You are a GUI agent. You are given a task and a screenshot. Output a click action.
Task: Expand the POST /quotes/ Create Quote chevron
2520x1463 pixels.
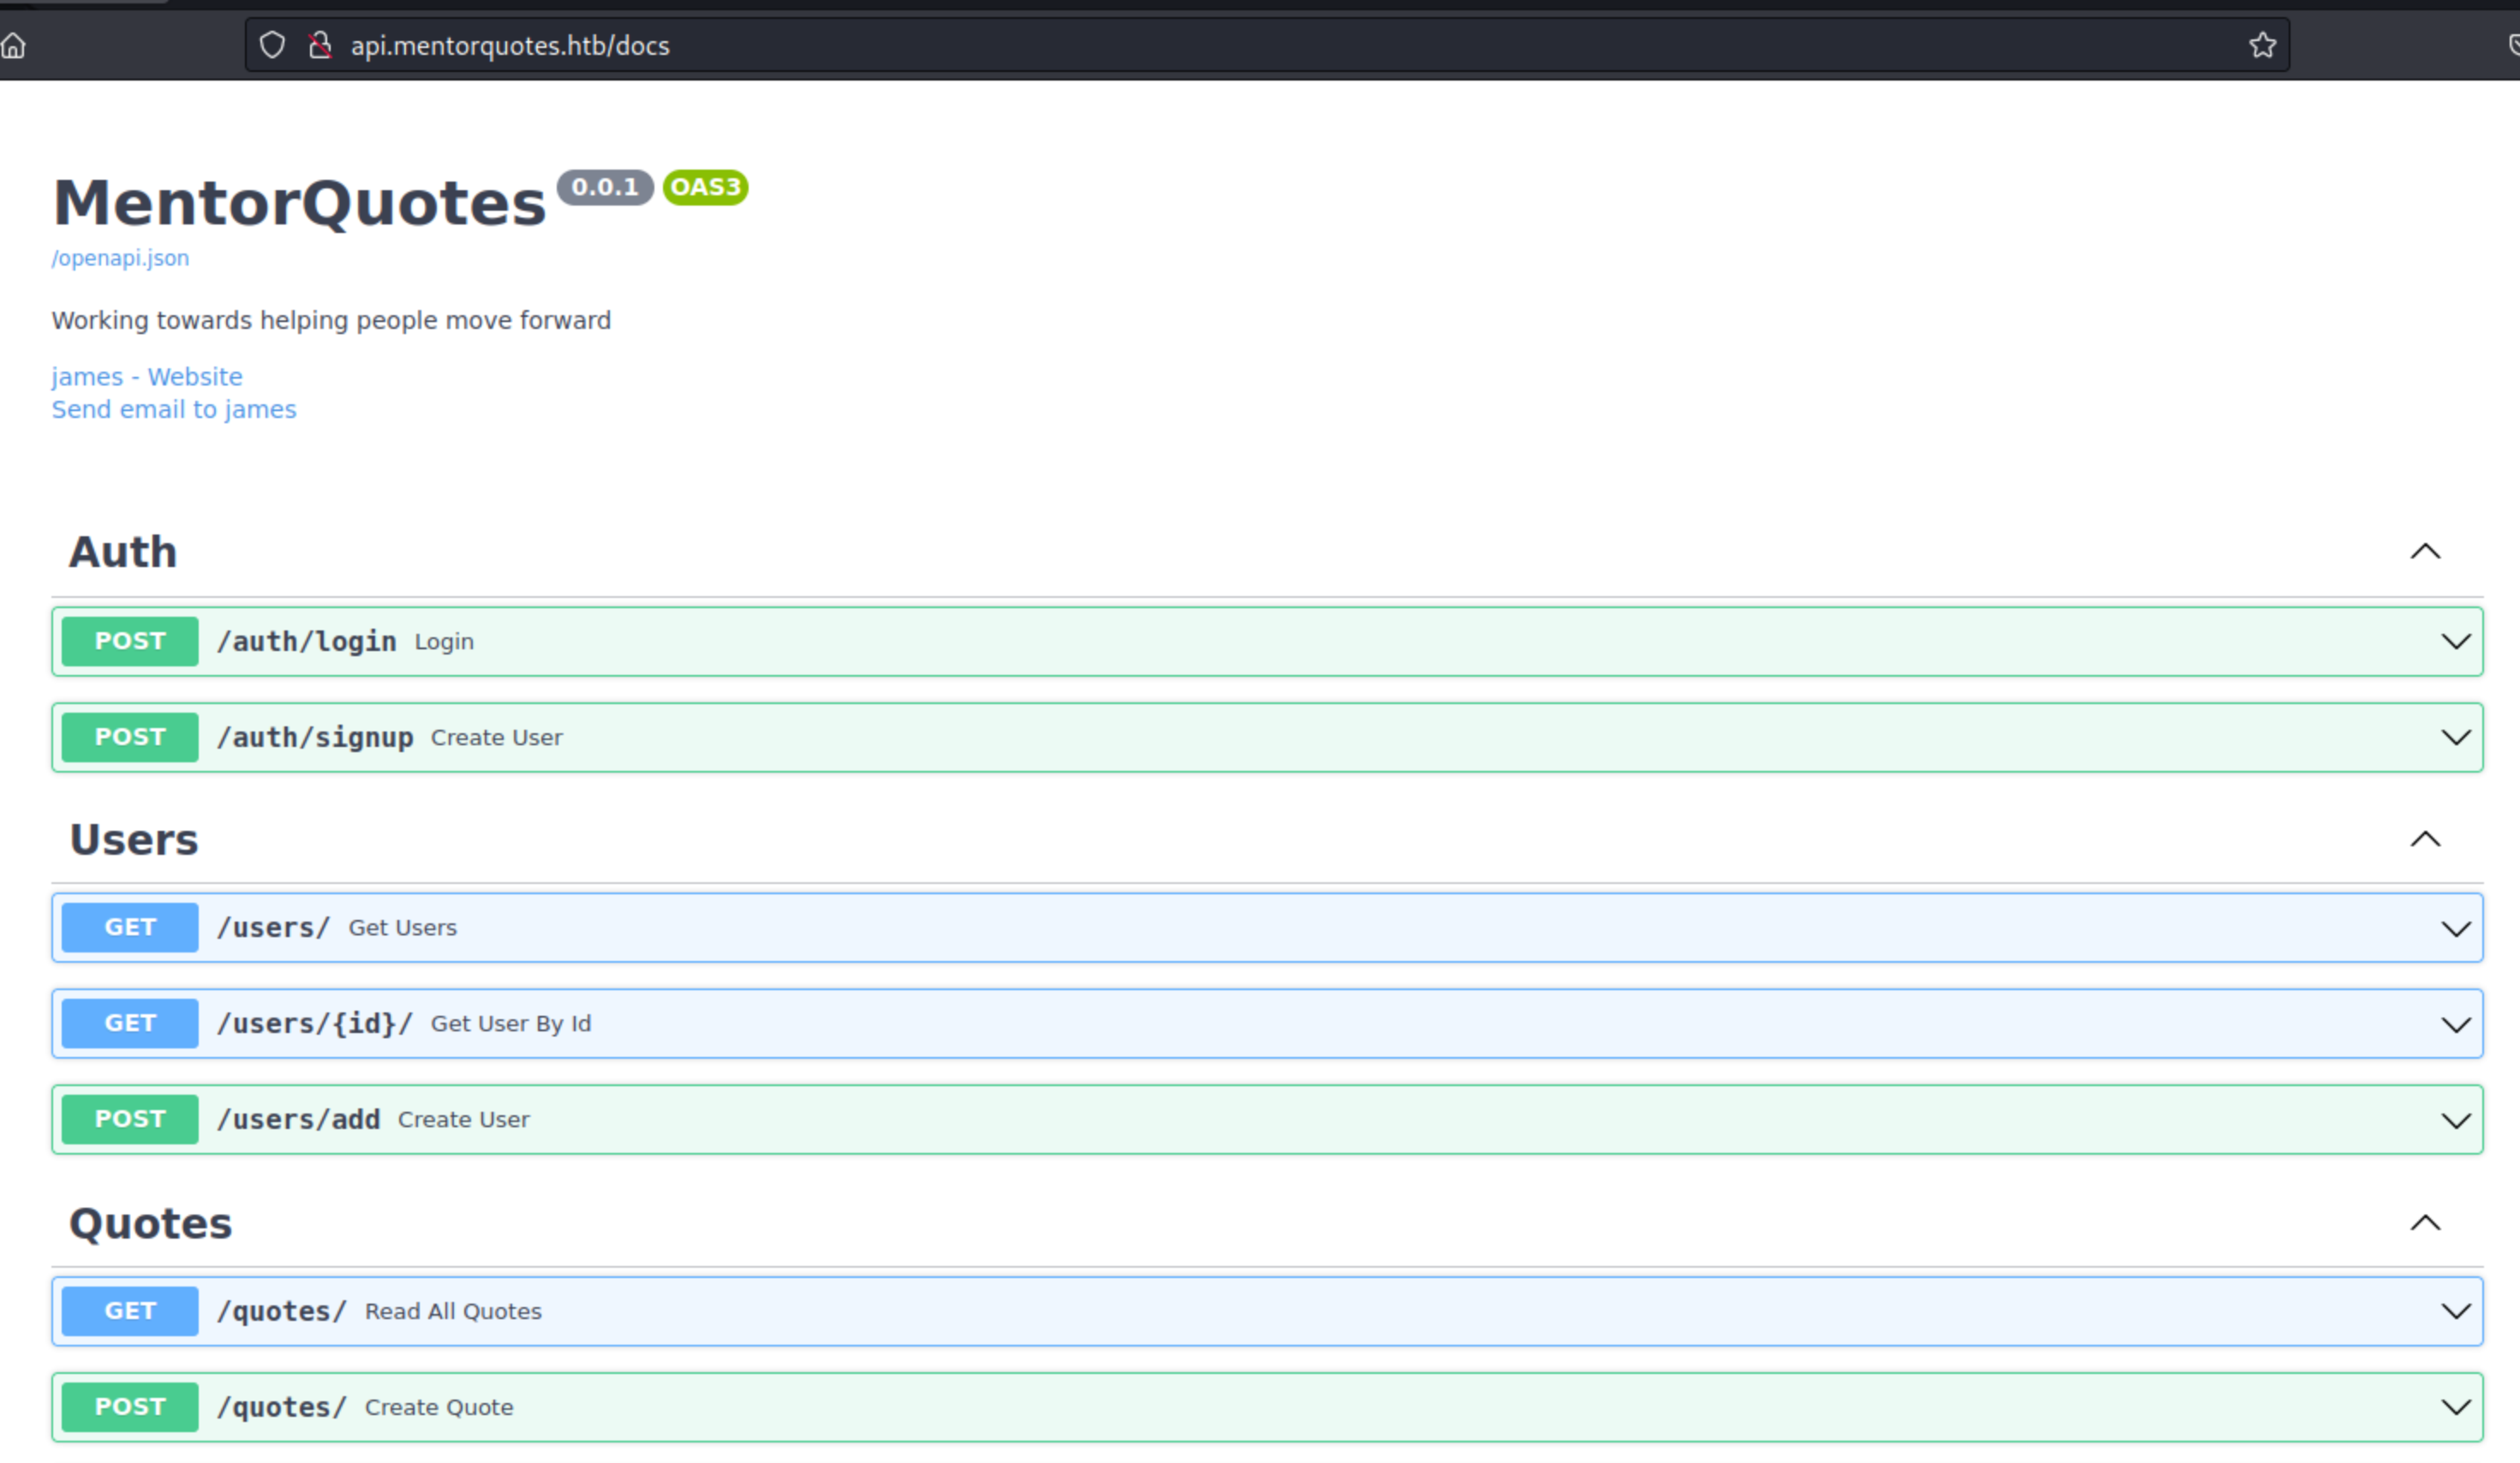point(2455,1408)
